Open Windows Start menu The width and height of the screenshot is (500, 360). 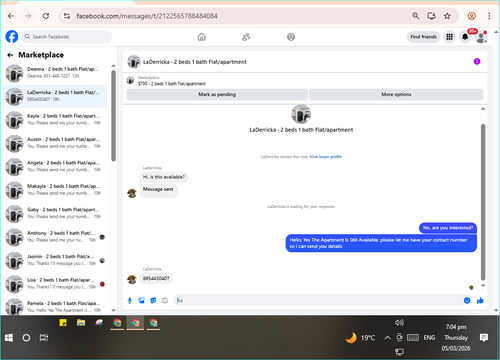(x=9, y=338)
